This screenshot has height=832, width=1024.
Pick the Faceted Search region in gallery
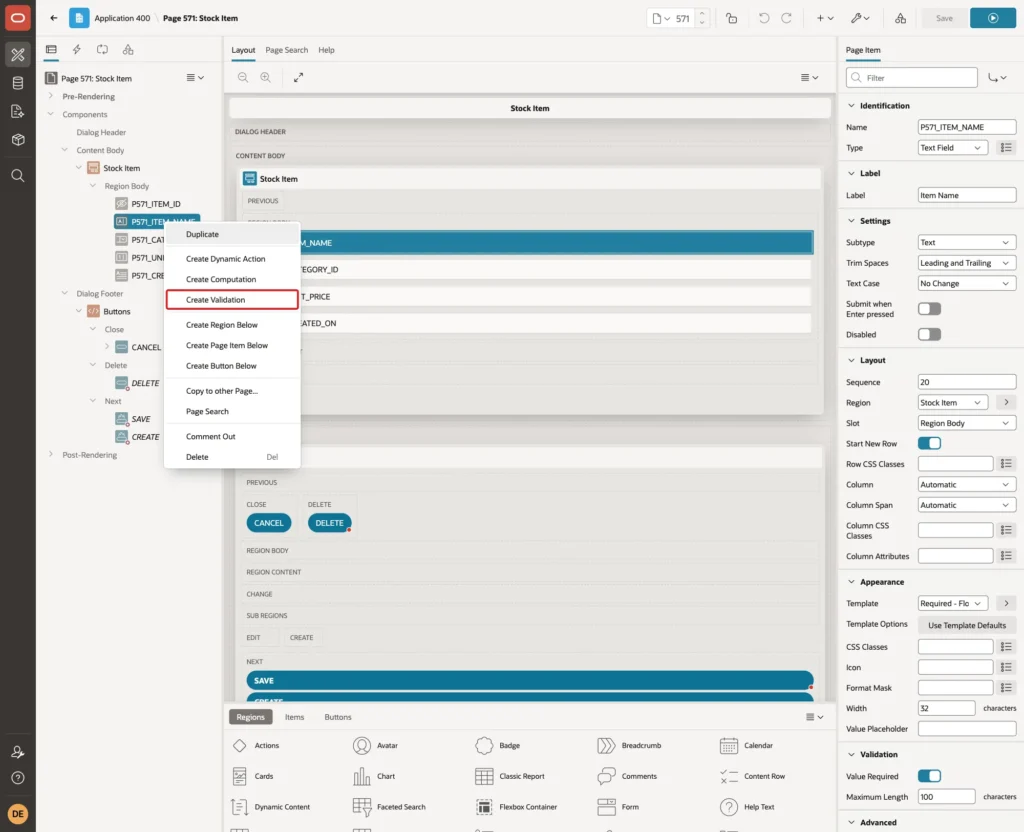tap(389, 807)
